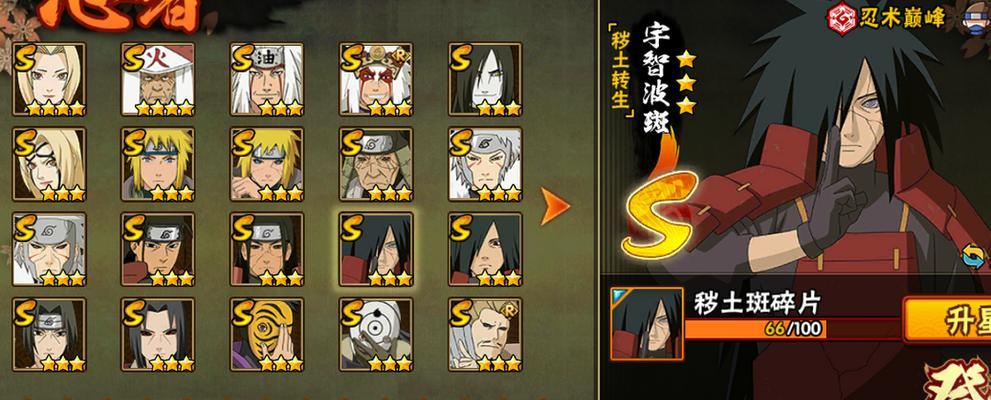Select blonde ninja with R badge portrait
This screenshot has height=400, width=991.
coord(485,334)
